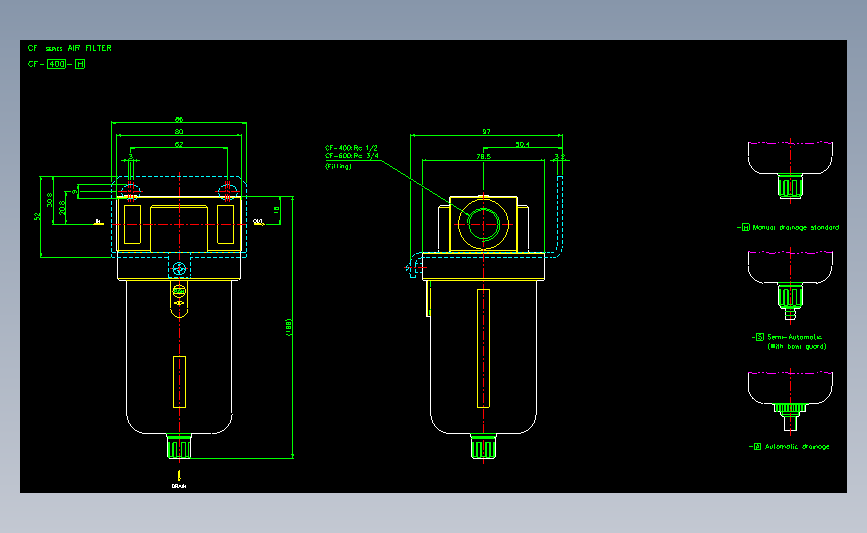867x533 pixels.
Task: Click the '(With bowl guard)' note
Action: pyautogui.click(x=797, y=347)
